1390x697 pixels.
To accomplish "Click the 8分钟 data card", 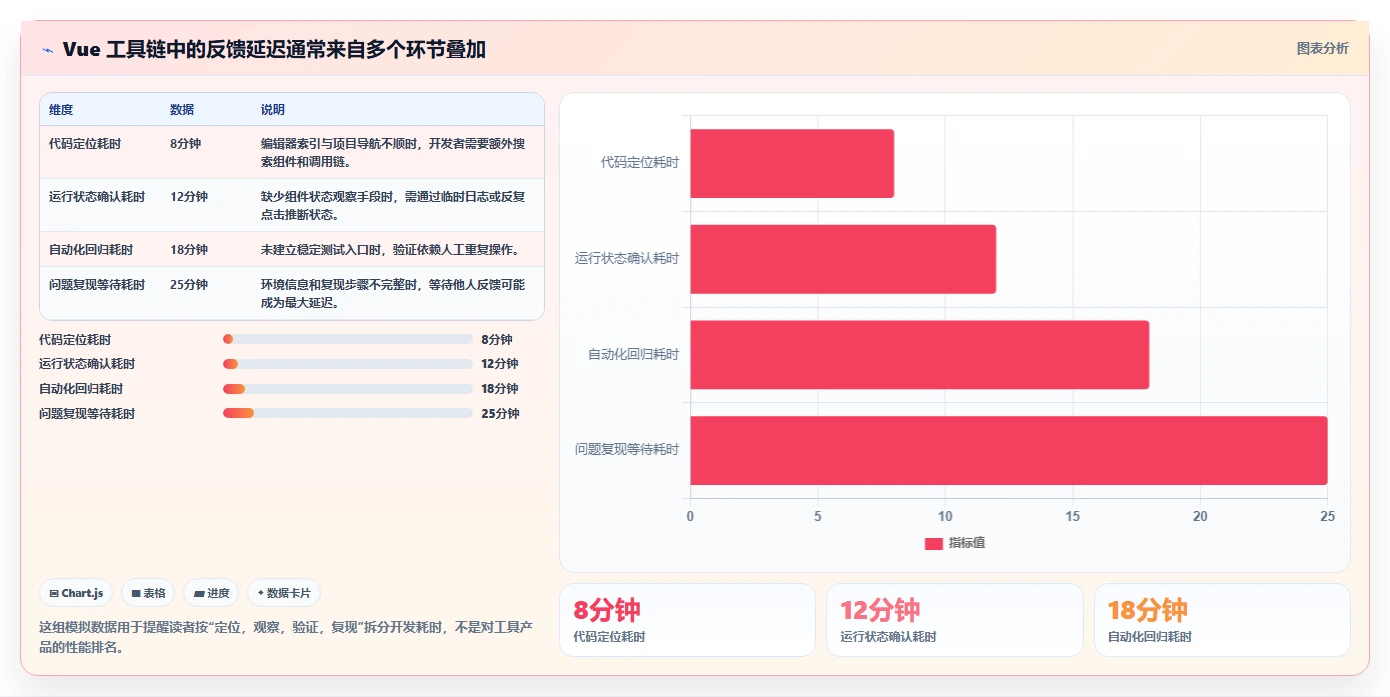I will coord(687,620).
